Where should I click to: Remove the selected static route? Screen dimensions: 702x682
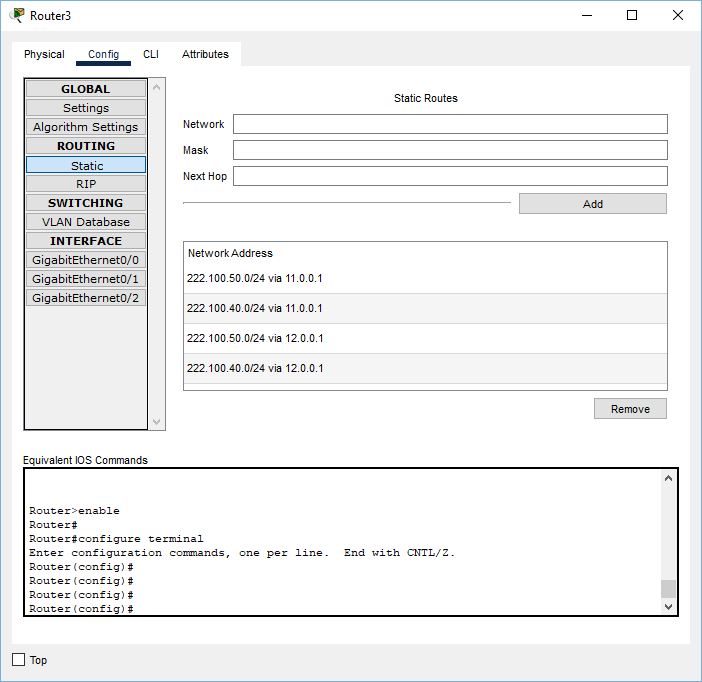(630, 409)
